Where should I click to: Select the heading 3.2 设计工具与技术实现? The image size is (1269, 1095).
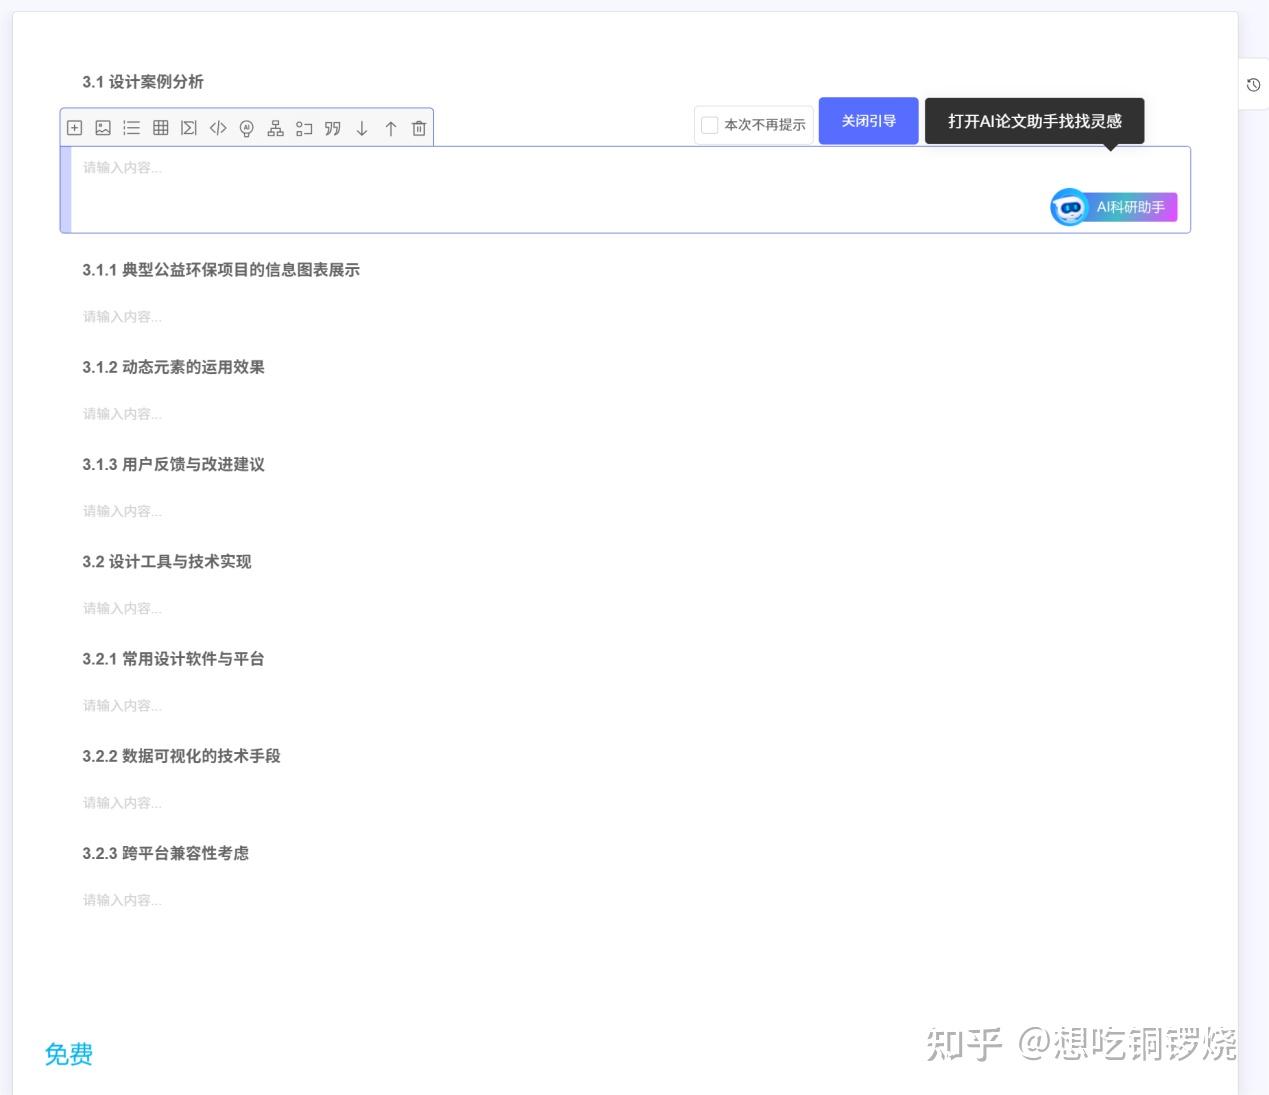click(167, 562)
